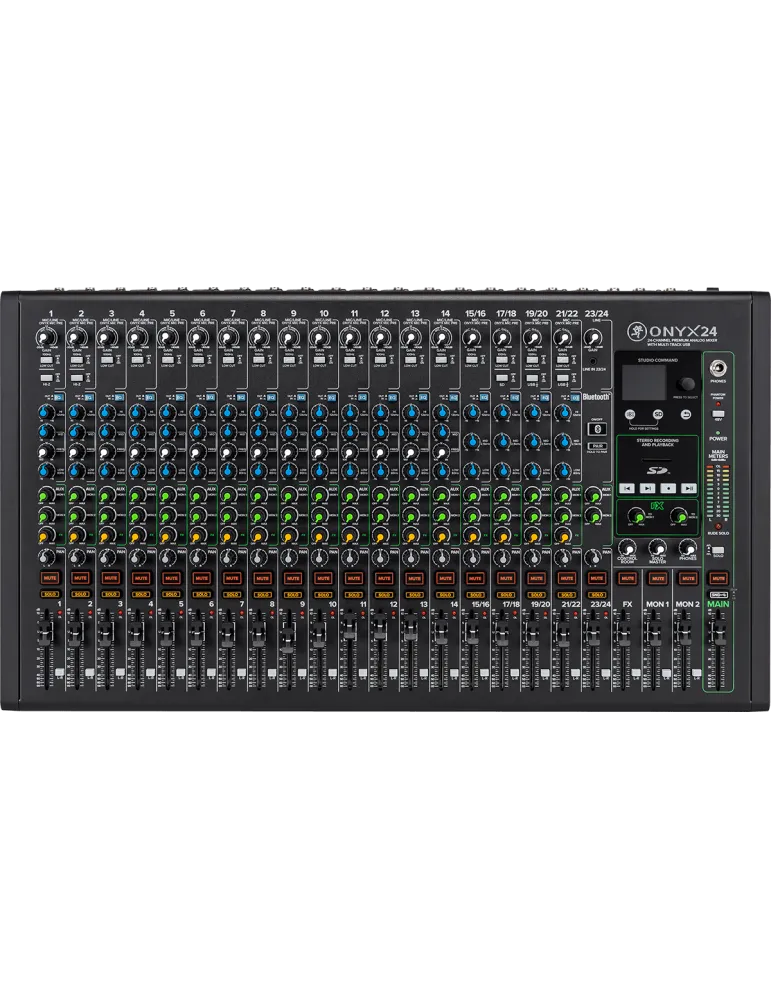Screen dimensions: 771x1000
Task: Tap the SD button under Studio Command screen
Action: click(657, 414)
